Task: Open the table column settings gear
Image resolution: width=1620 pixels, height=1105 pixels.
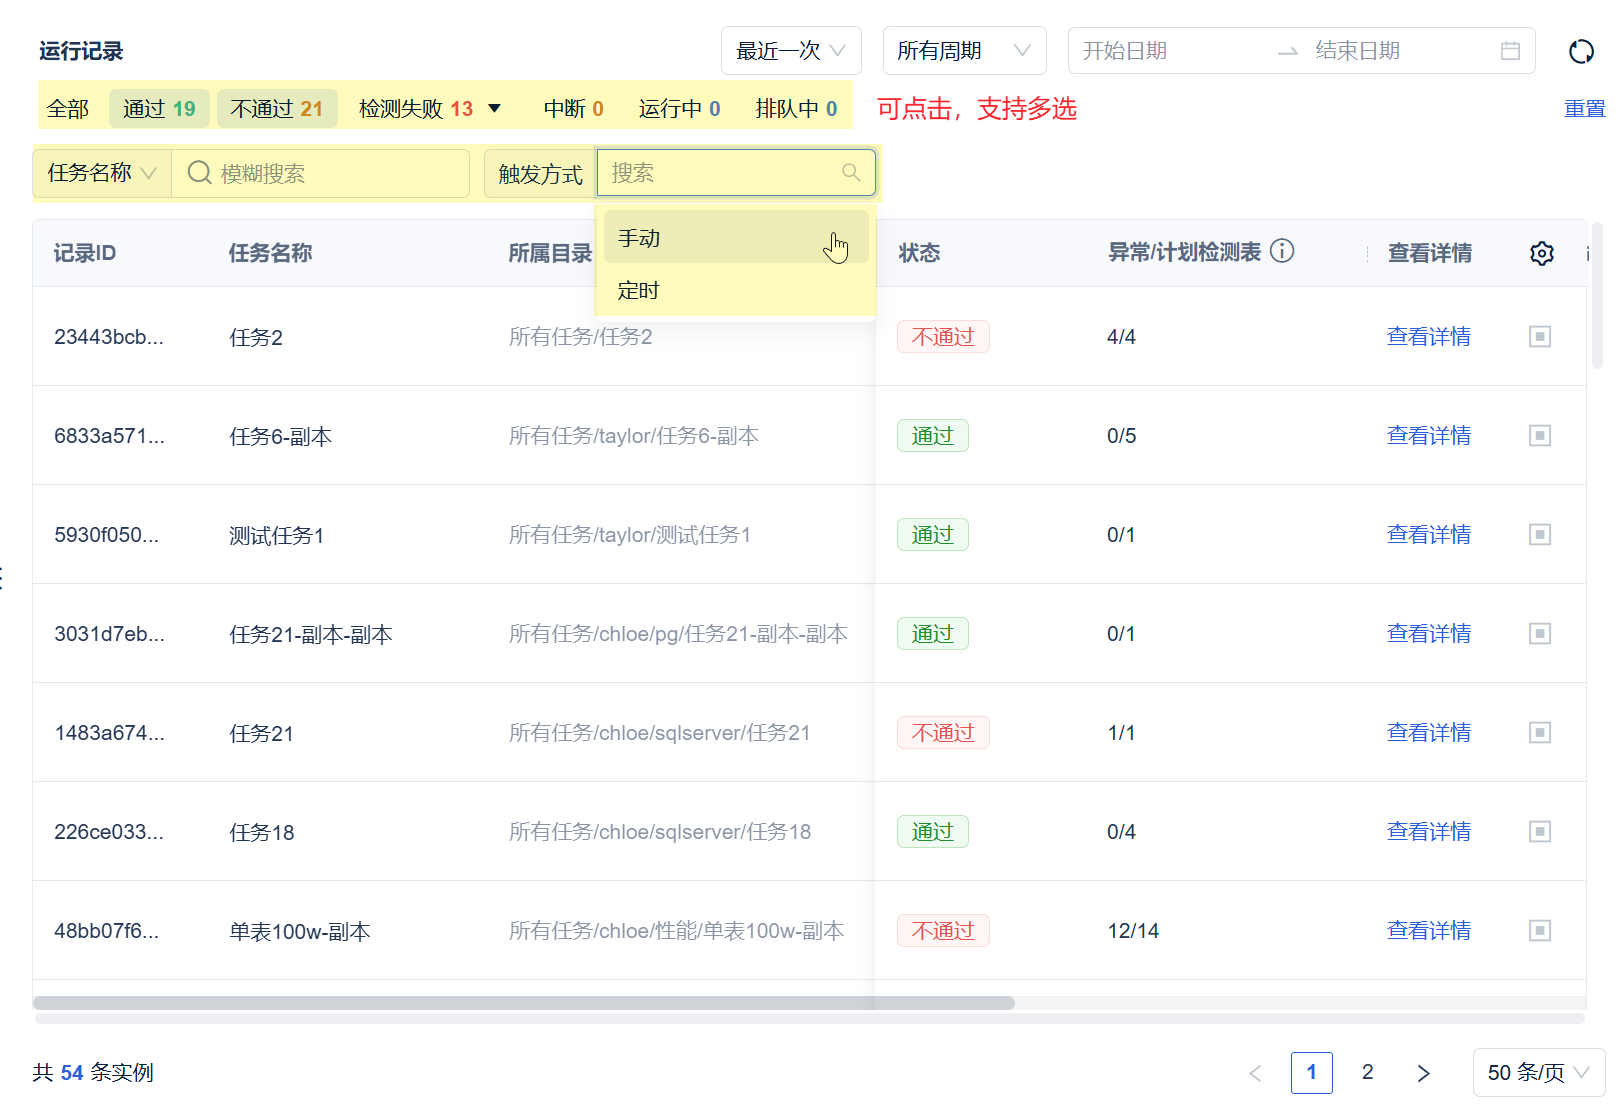Action: pyautogui.click(x=1542, y=253)
